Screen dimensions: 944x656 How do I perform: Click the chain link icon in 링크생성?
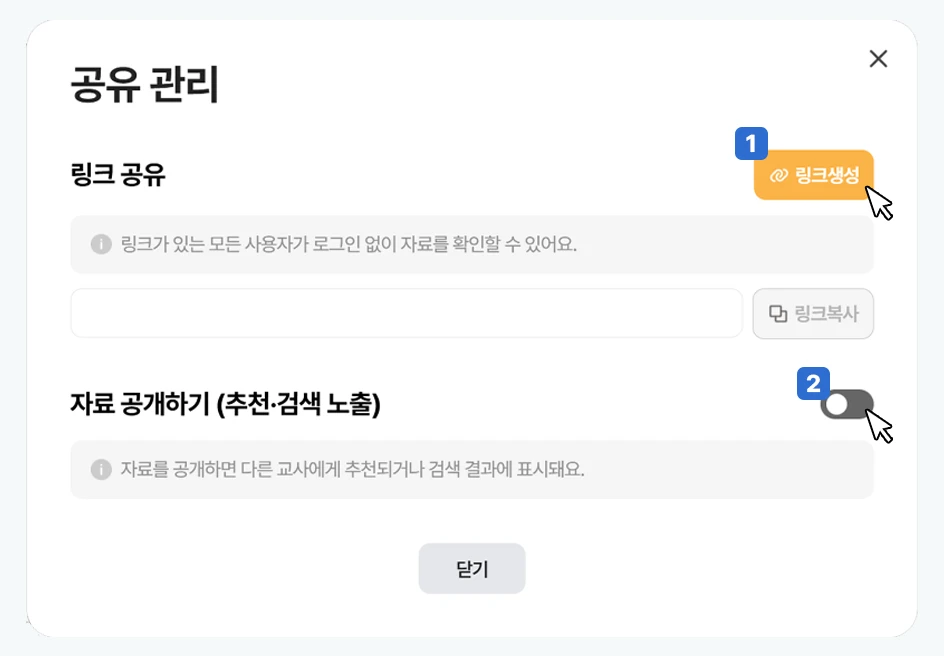(778, 176)
